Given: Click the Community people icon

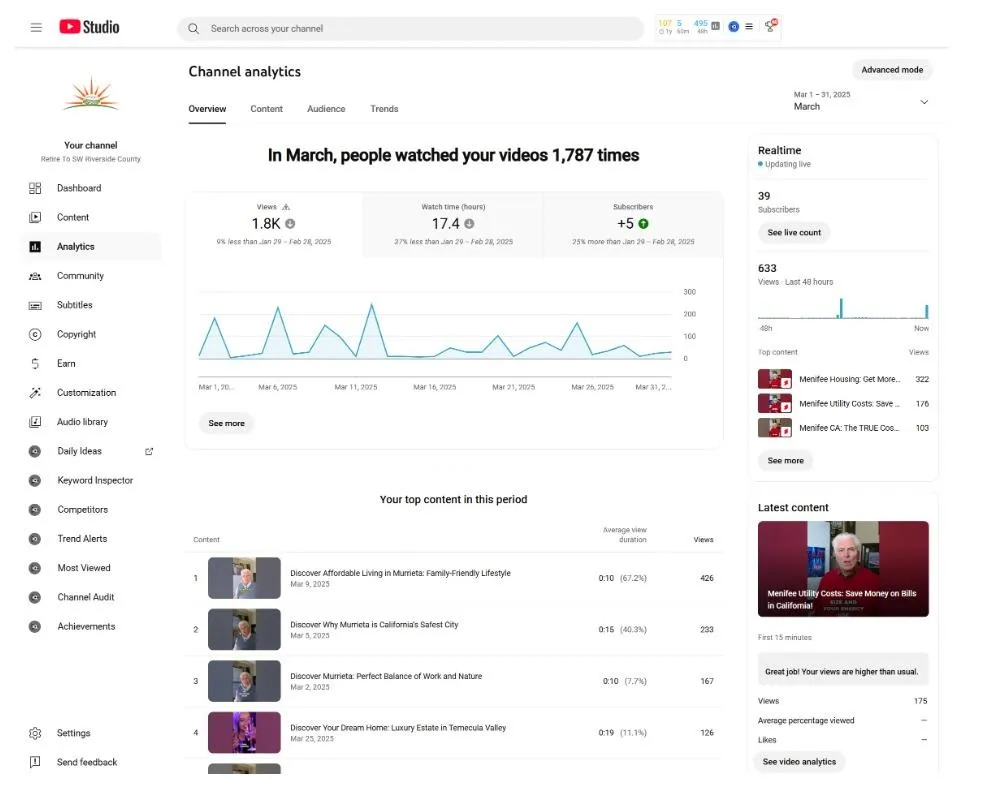Looking at the screenshot, I should point(35,276).
